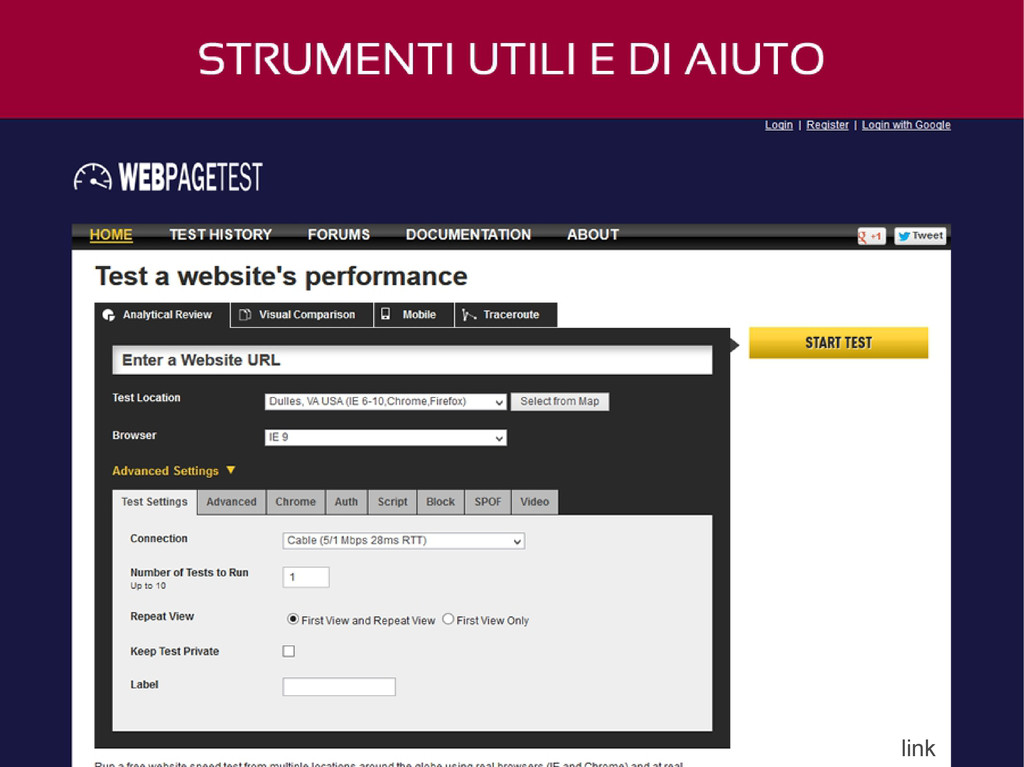Open DOCUMENTATION navigation item

[468, 235]
